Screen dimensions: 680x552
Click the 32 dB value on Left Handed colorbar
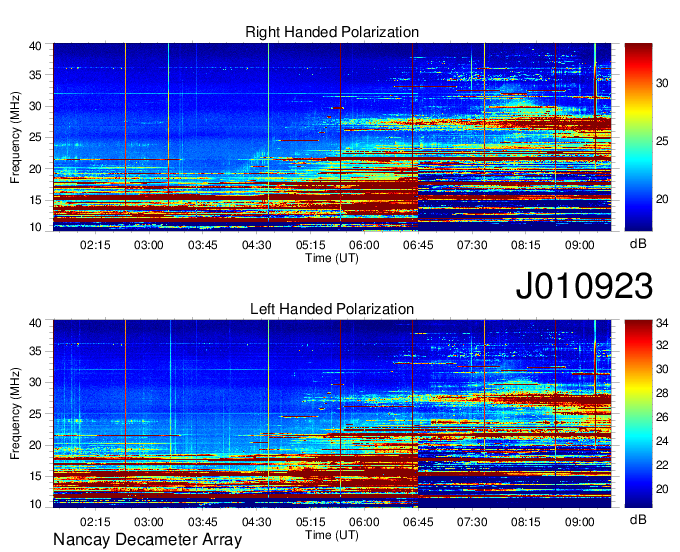pyautogui.click(x=662, y=345)
